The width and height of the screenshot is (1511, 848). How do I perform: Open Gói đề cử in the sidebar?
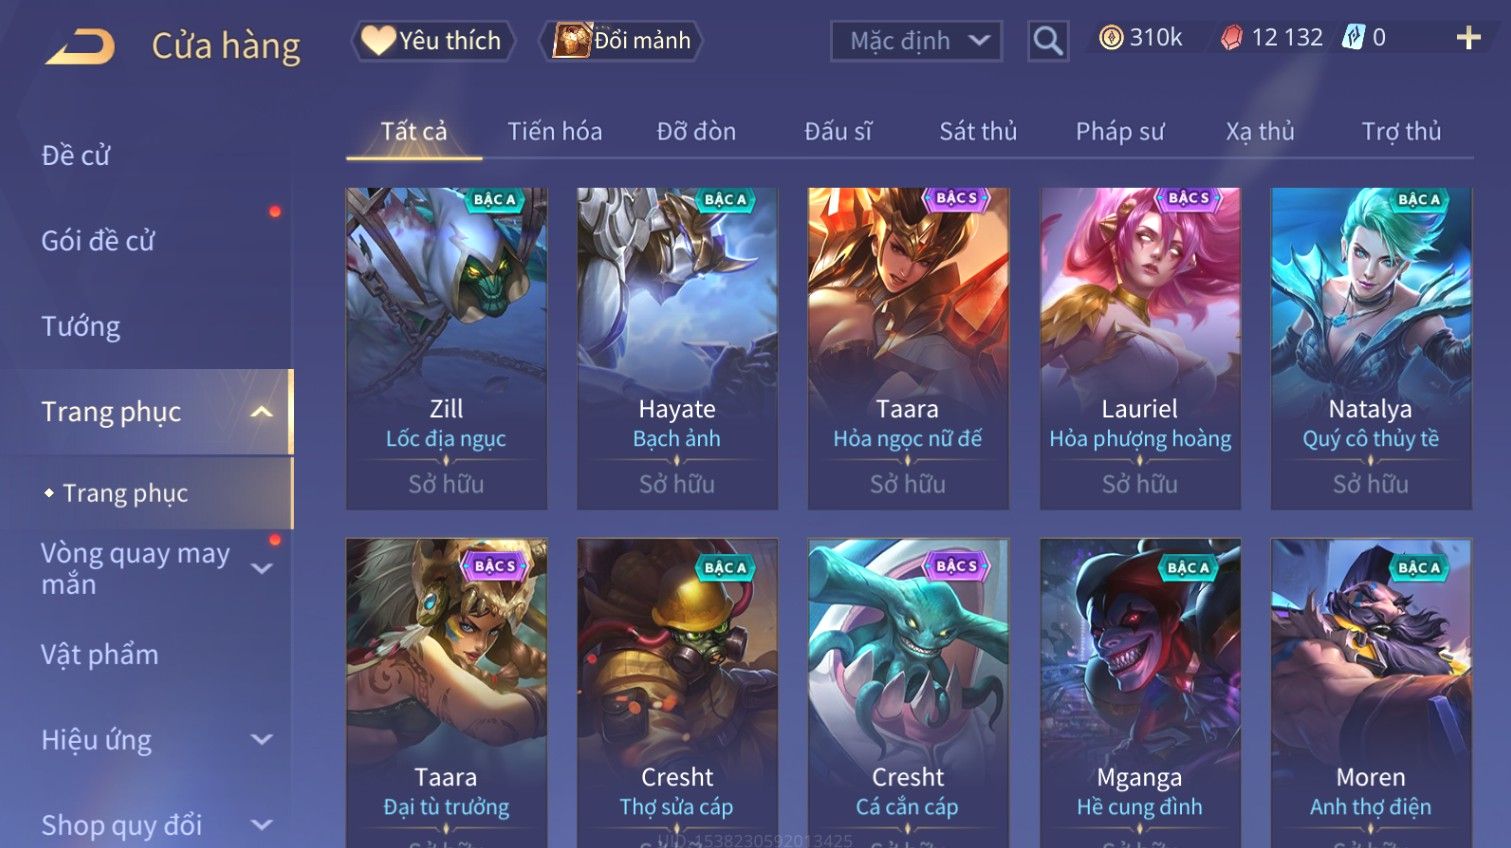pyautogui.click(x=98, y=241)
